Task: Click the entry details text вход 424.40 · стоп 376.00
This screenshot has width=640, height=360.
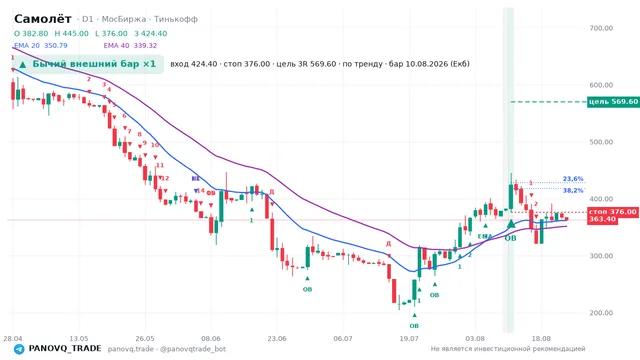Action: click(220, 64)
